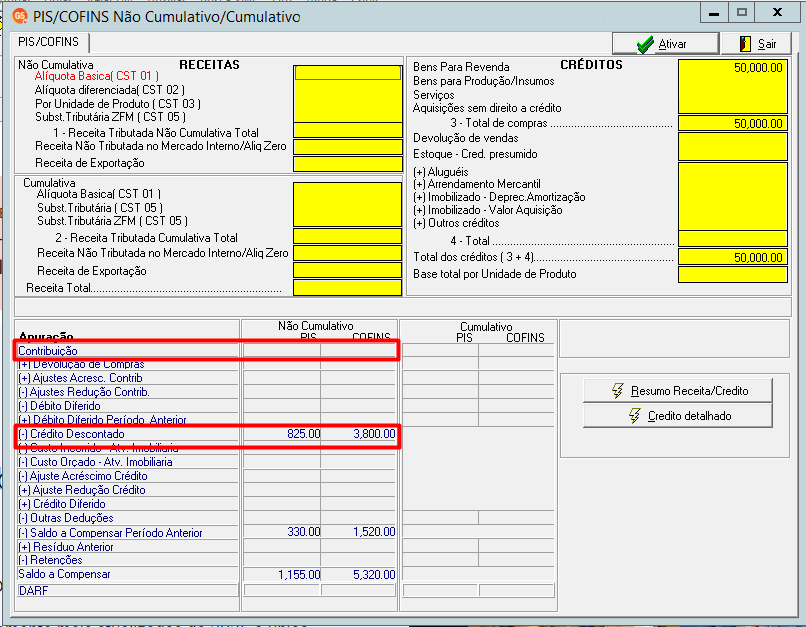Click the Total dos créditos 50,000.00 field
The height and width of the screenshot is (627, 806).
click(x=732, y=257)
